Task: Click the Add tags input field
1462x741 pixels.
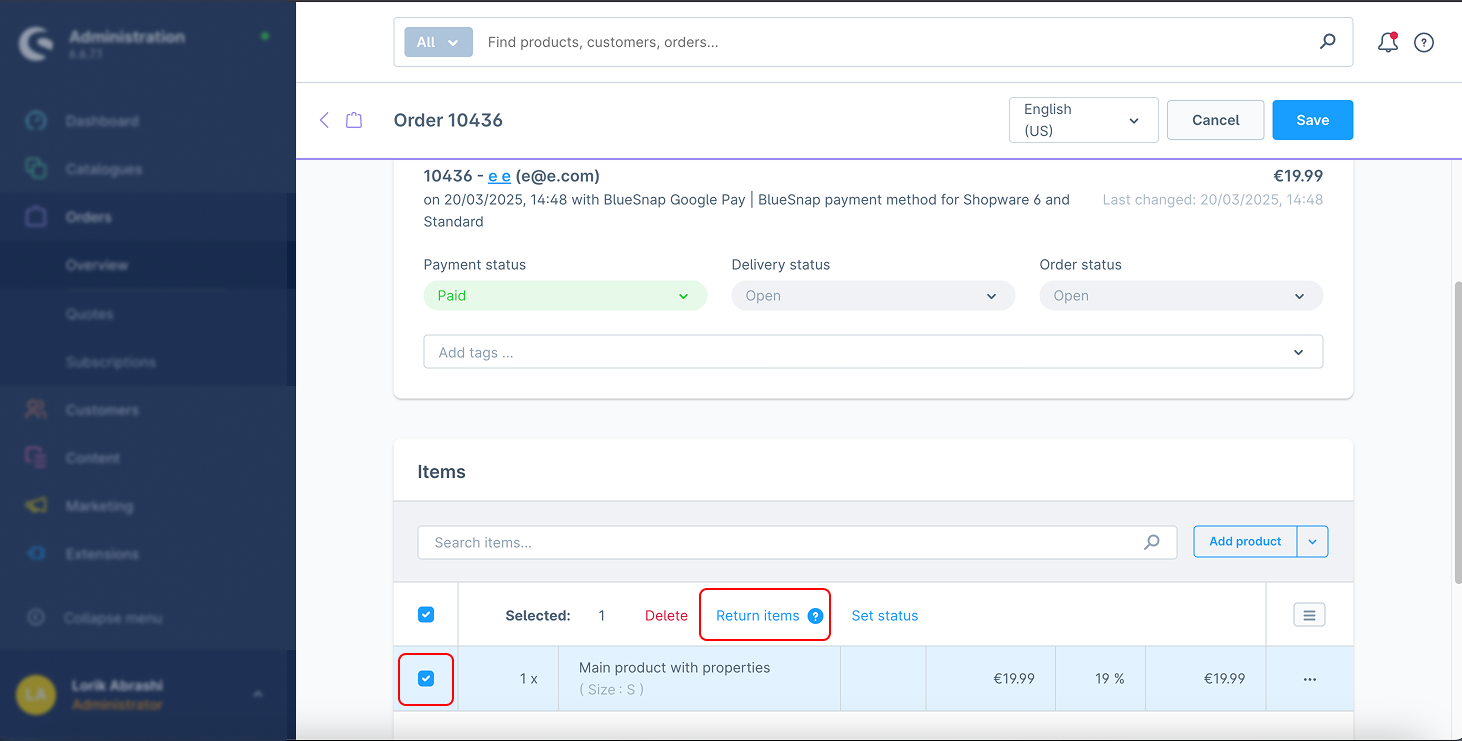Action: [860, 352]
